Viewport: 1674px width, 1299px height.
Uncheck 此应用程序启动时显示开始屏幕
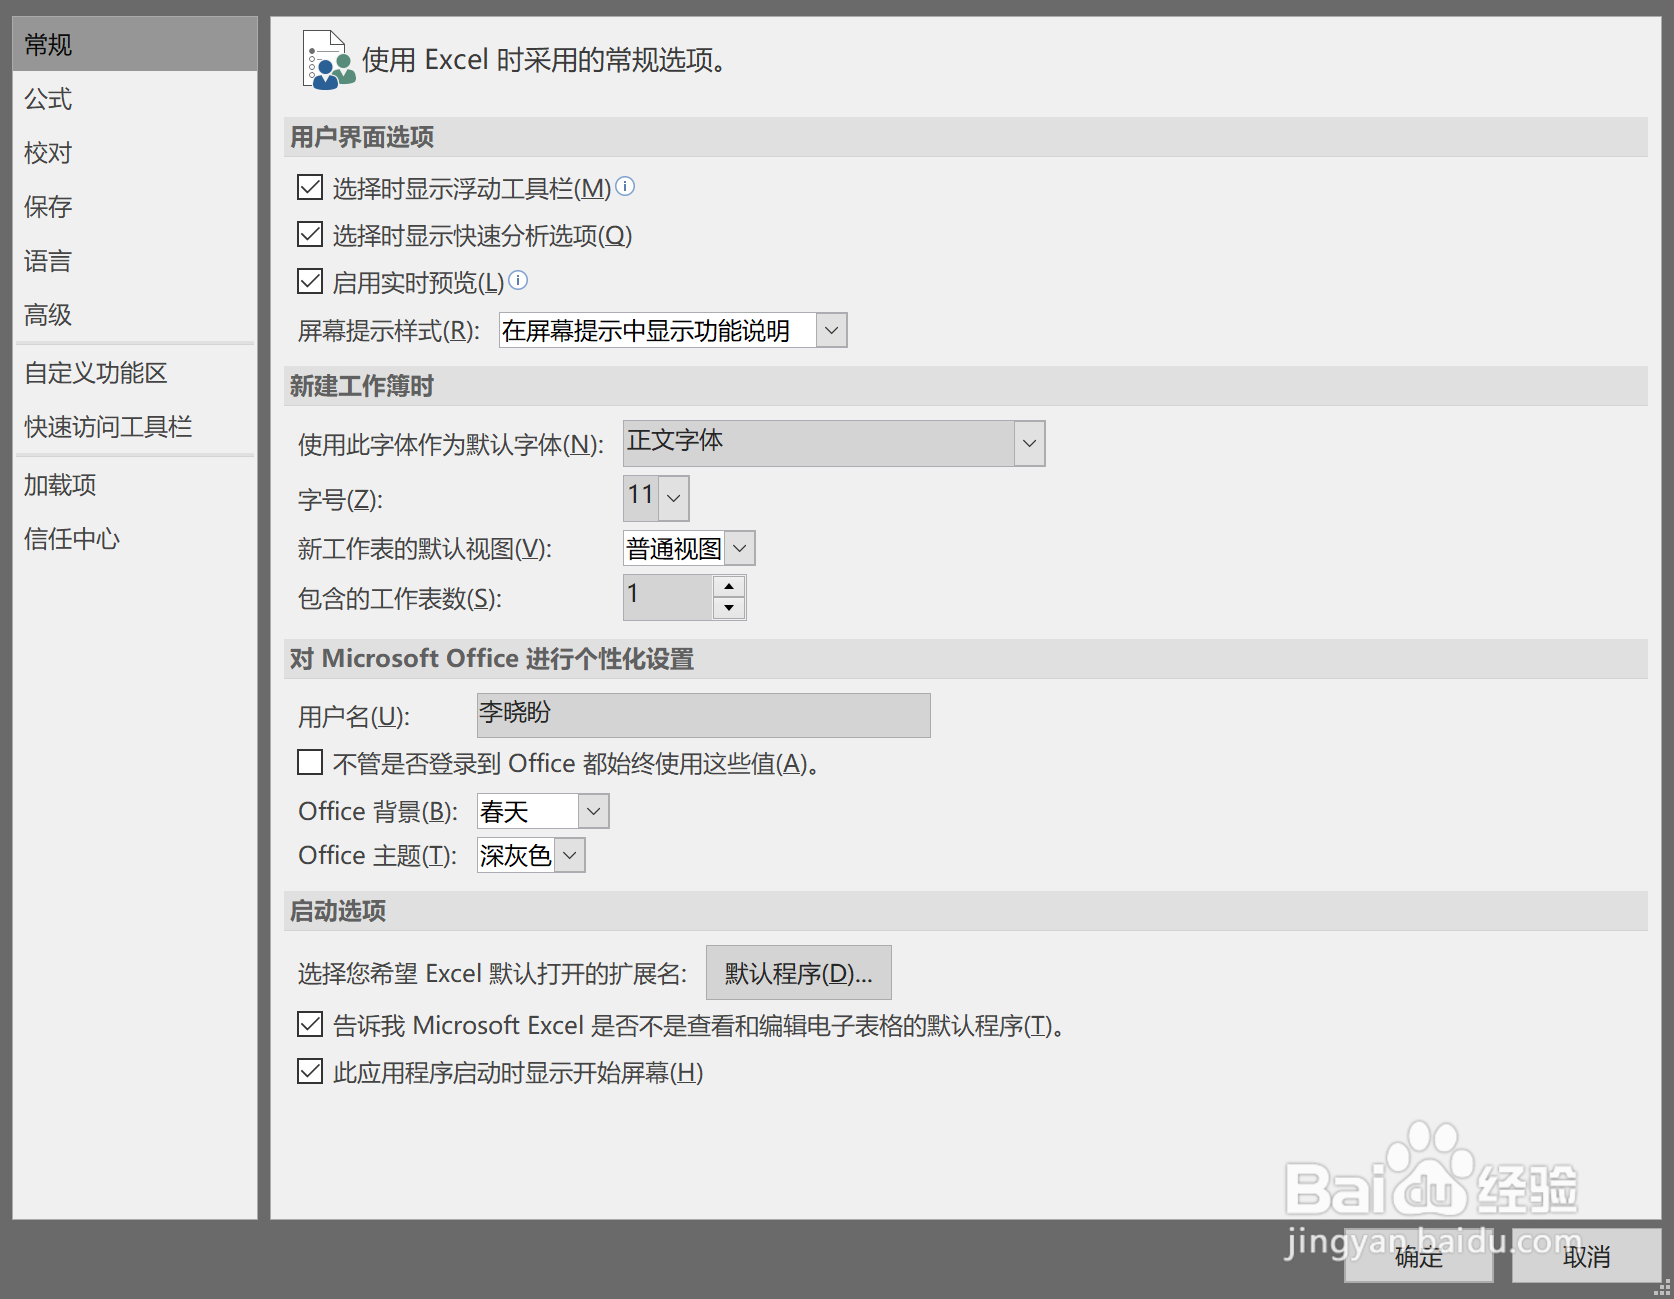click(x=310, y=1071)
